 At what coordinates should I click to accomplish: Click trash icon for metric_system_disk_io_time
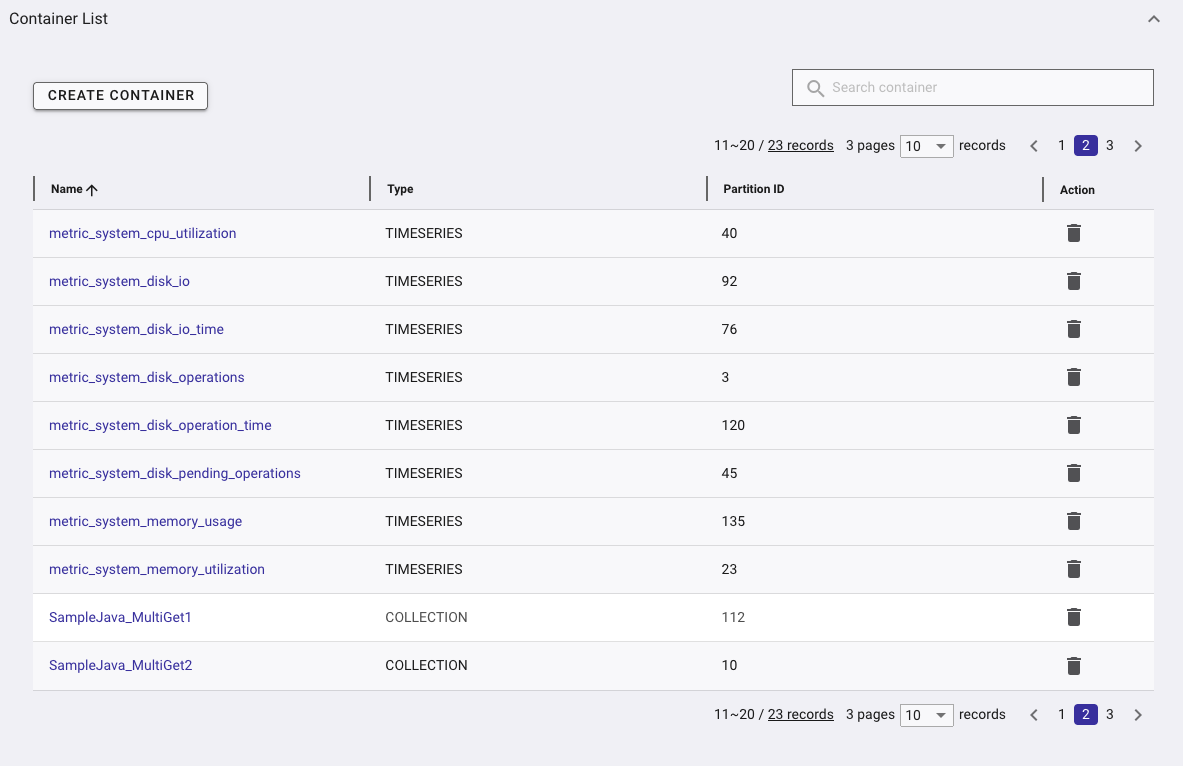coord(1074,329)
